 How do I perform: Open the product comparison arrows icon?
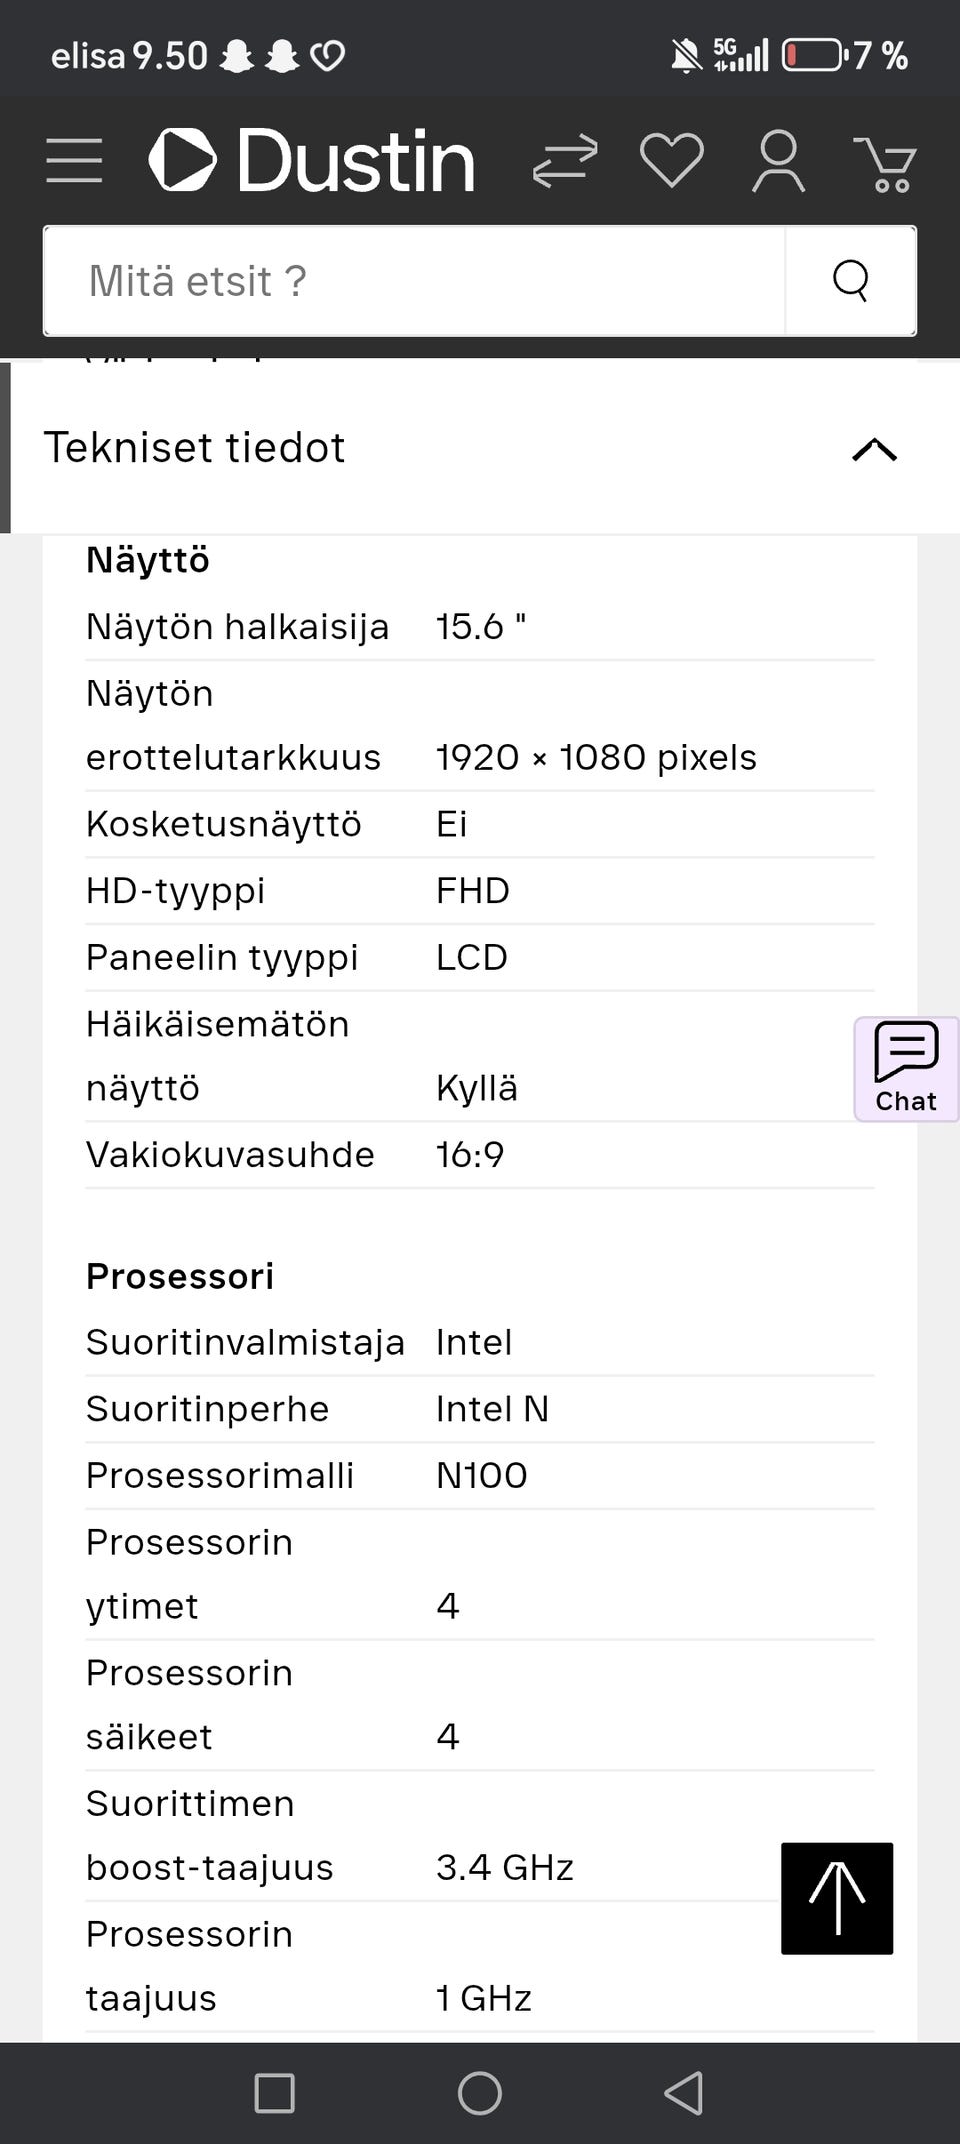565,161
